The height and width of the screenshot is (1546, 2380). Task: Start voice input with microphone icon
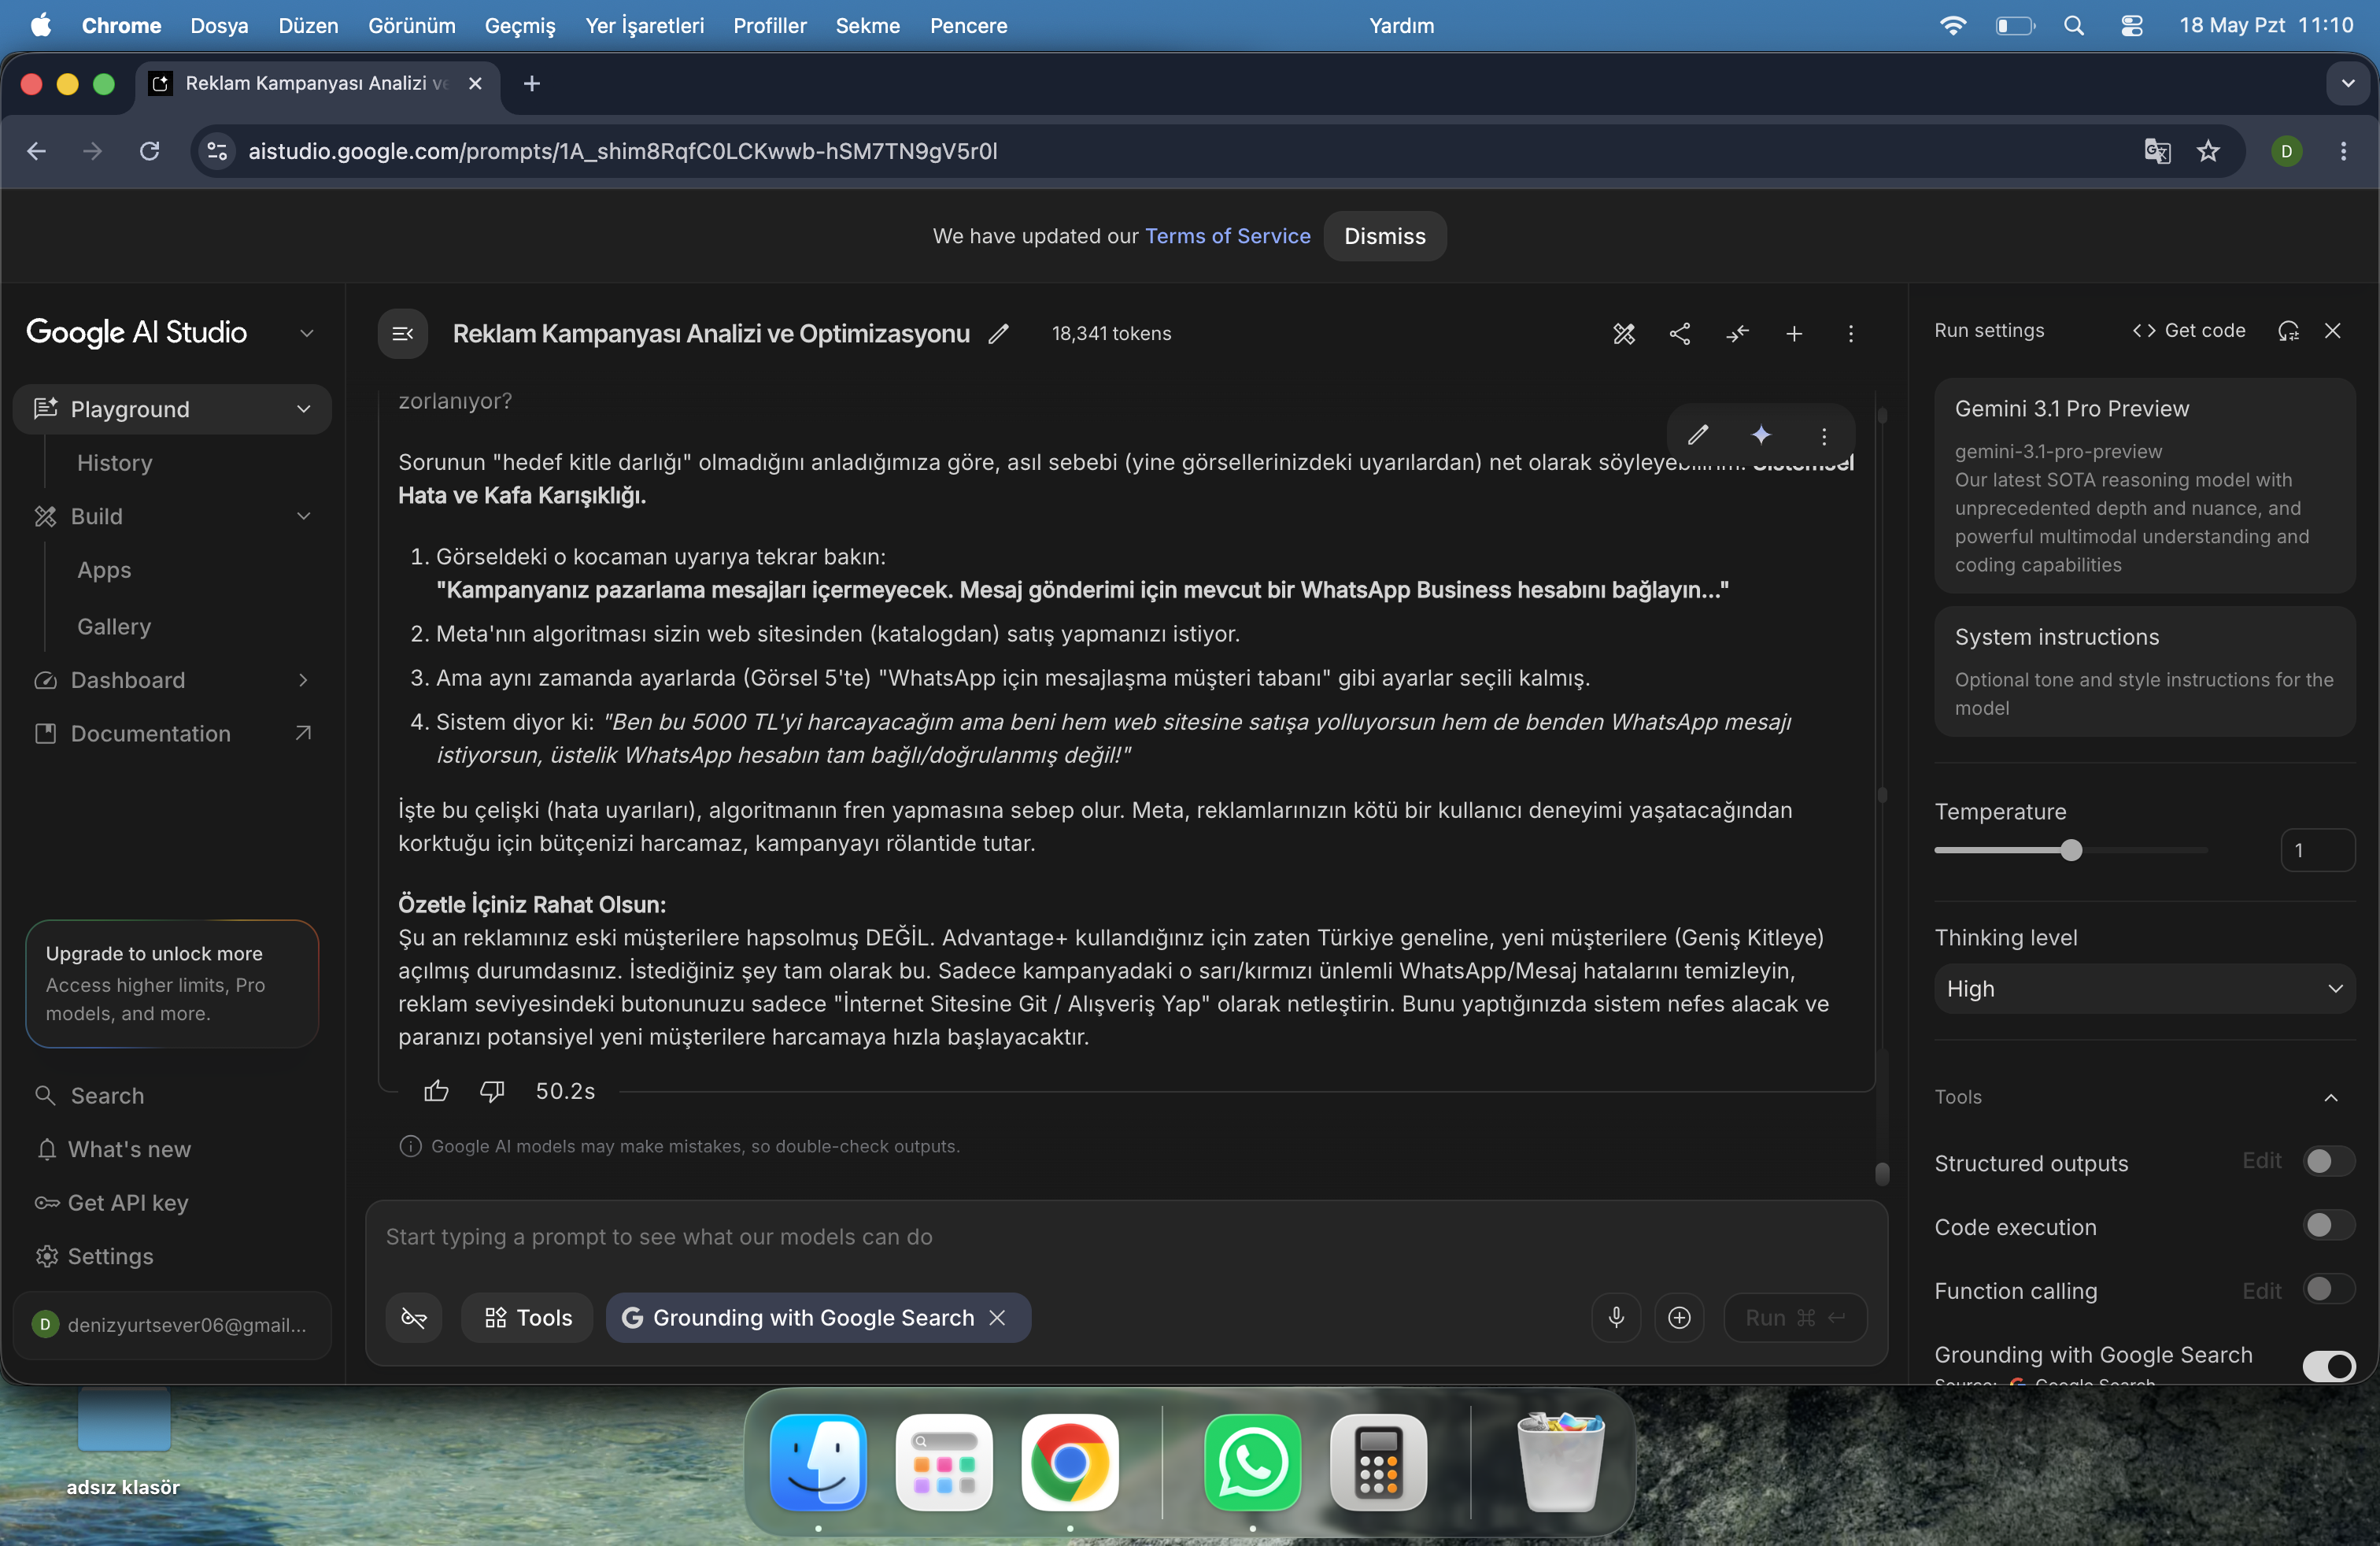coord(1616,1318)
